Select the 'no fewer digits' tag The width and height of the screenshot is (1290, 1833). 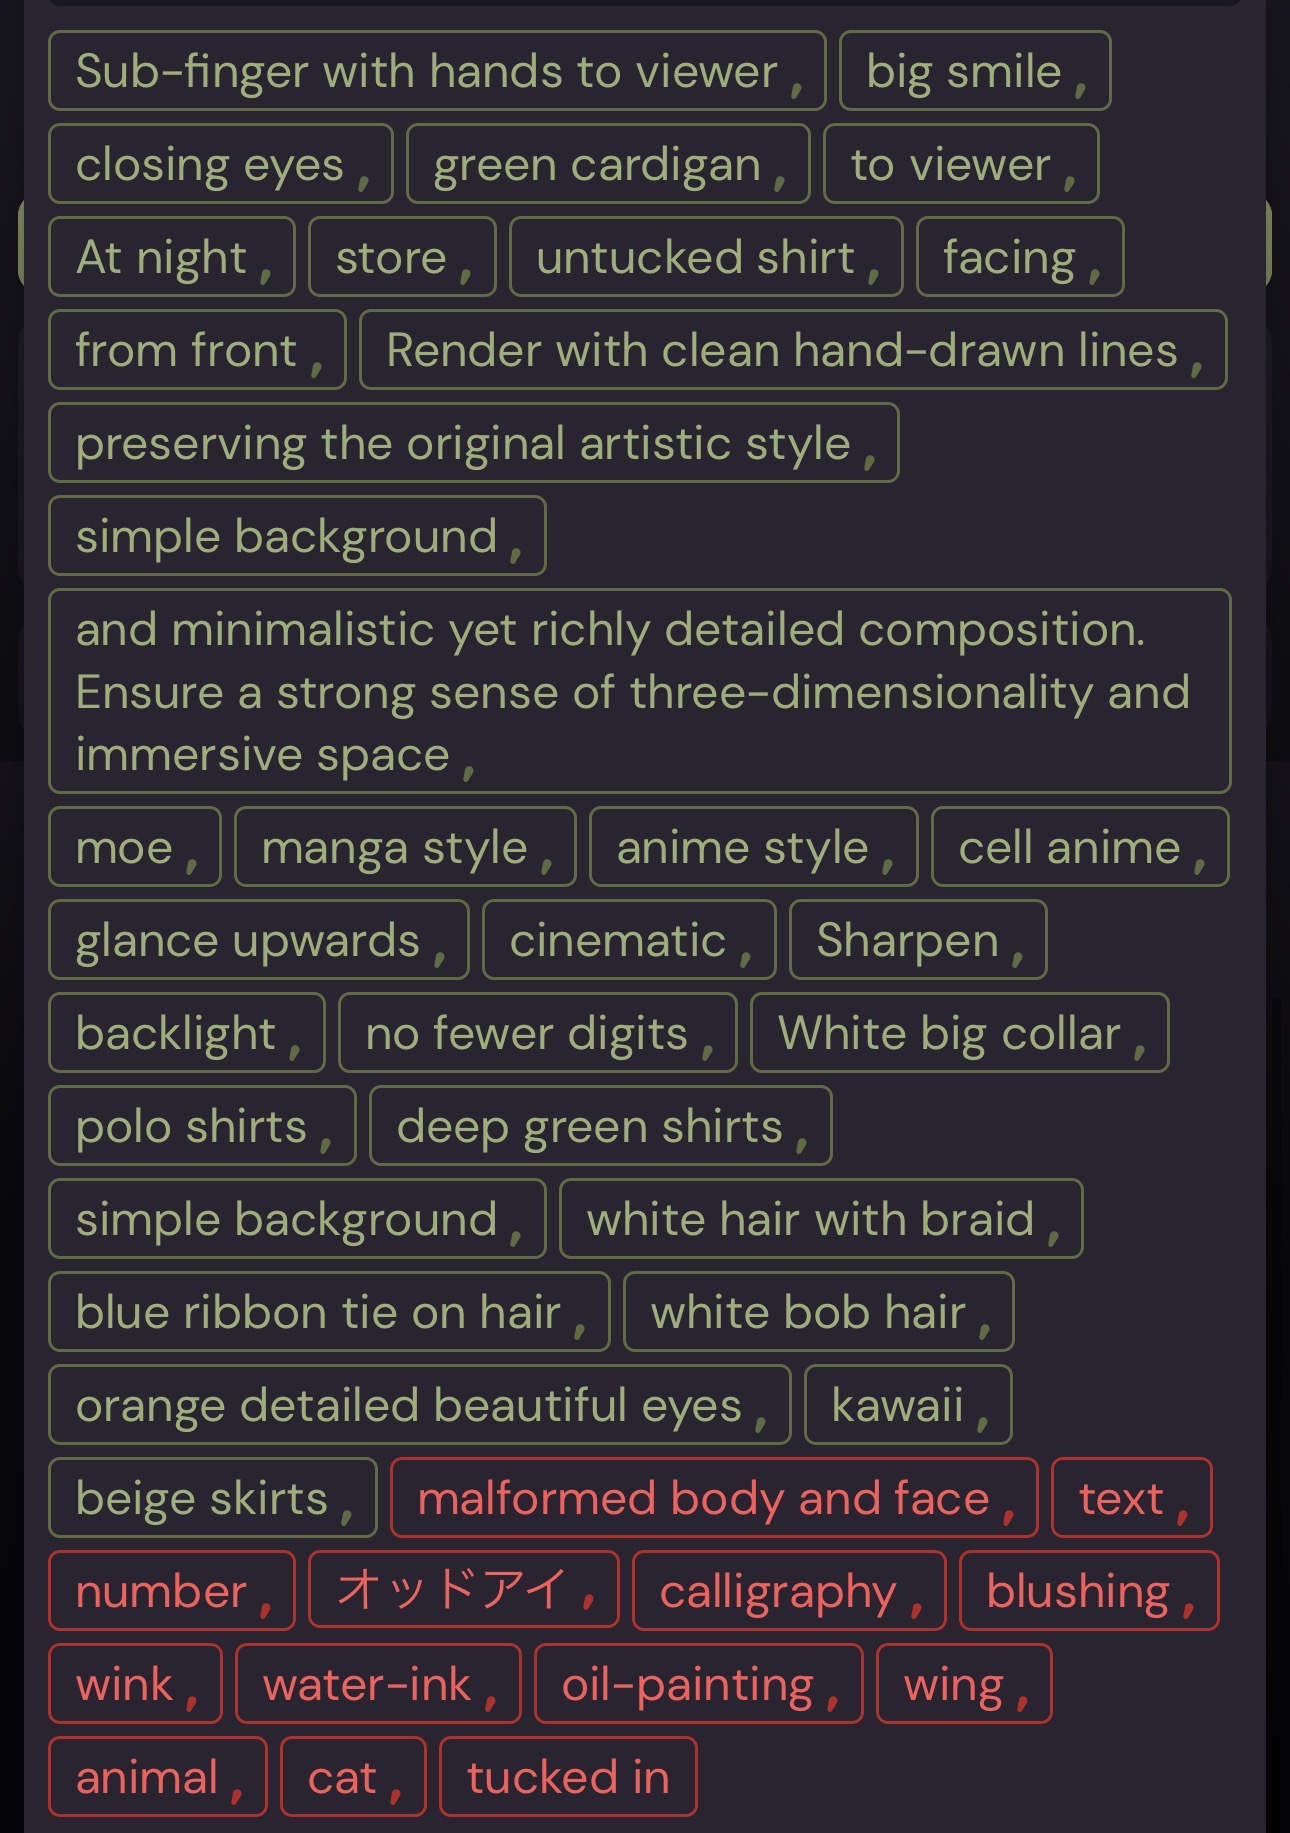point(538,1033)
